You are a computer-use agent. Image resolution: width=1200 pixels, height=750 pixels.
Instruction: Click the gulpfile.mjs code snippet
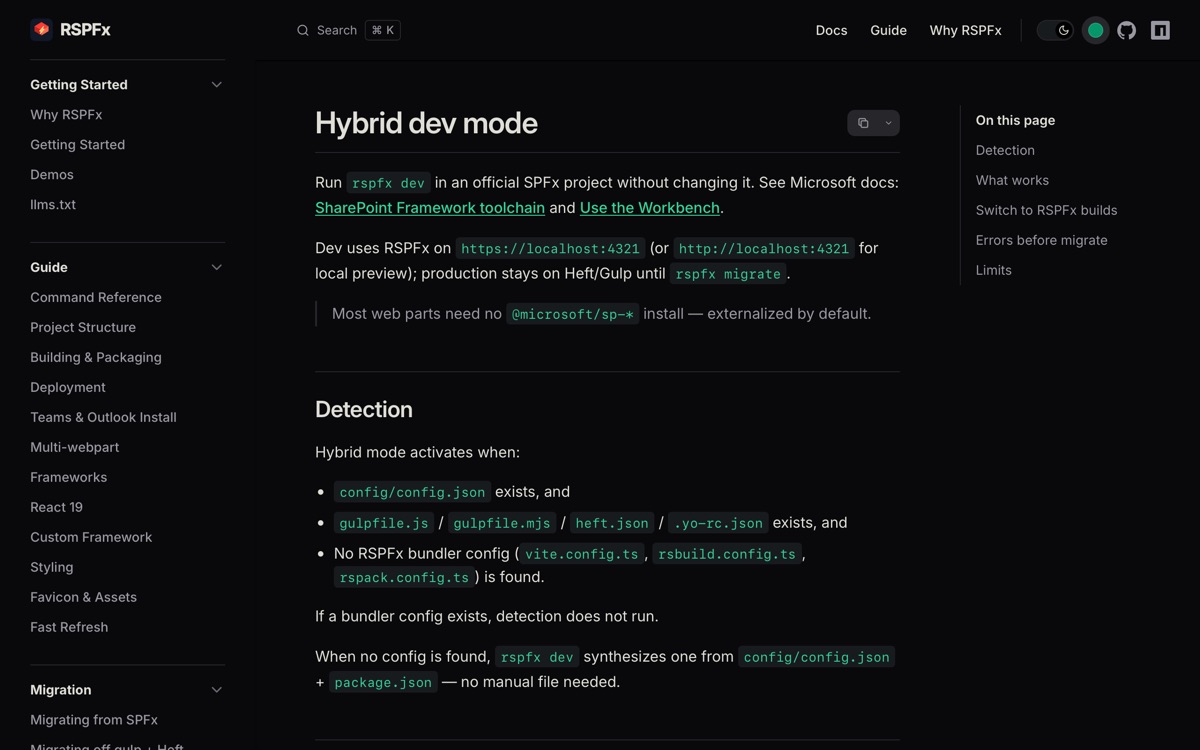coord(502,523)
